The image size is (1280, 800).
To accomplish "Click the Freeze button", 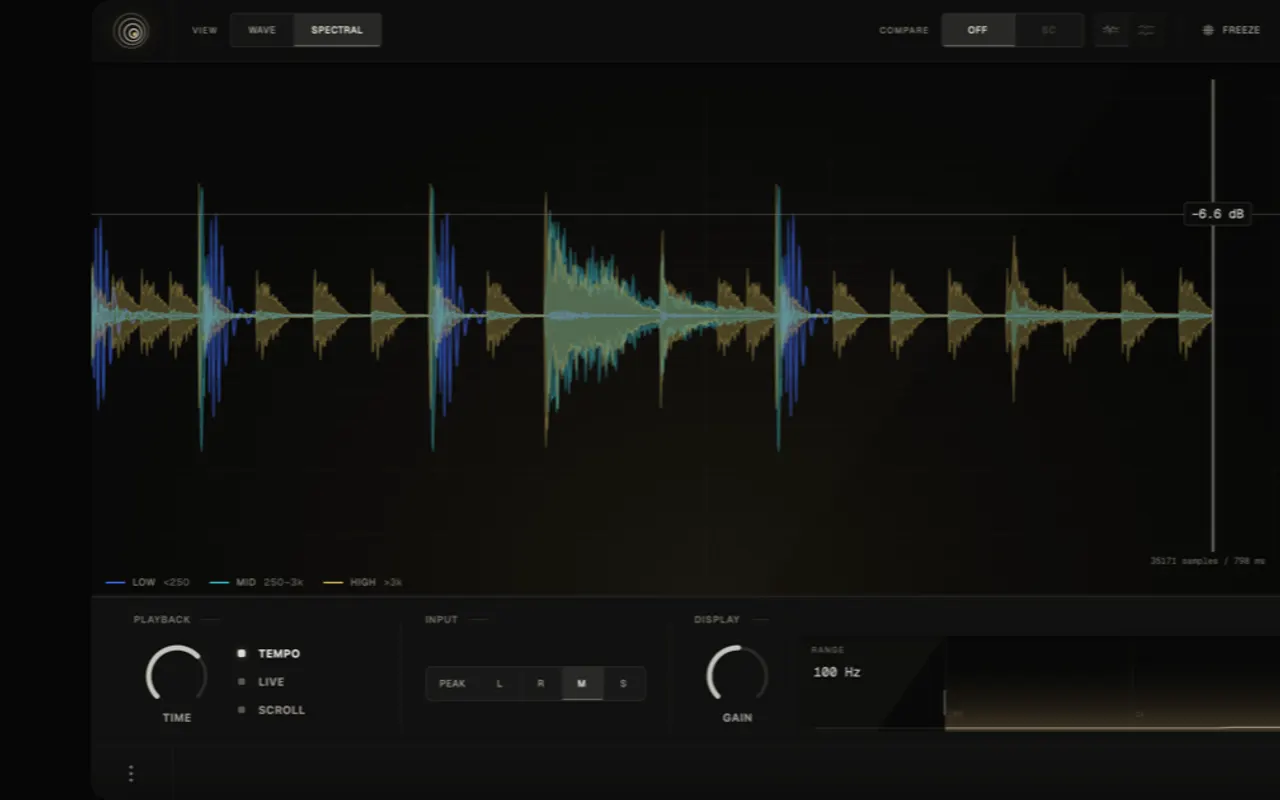I will point(1231,30).
